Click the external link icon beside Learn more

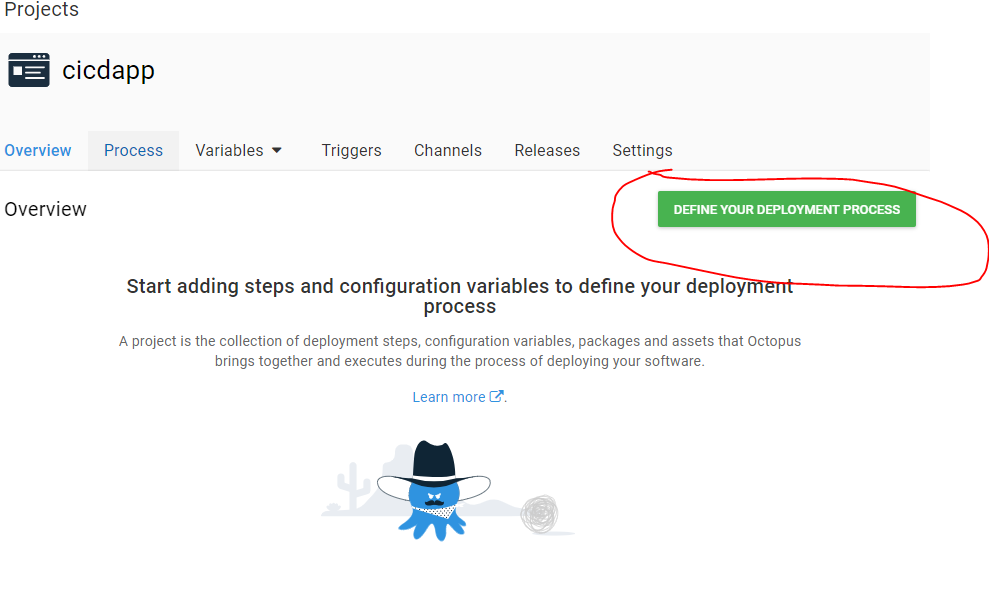point(496,397)
